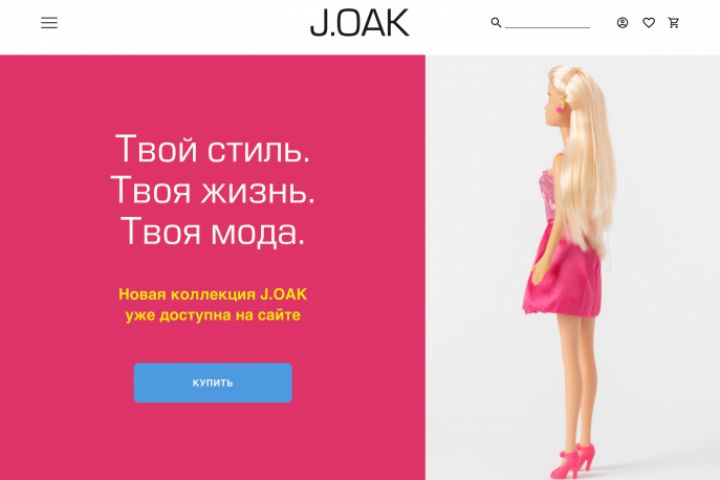The height and width of the screenshot is (480, 720).
Task: Click the doll's pink high-heel shoes
Action: coord(574,462)
